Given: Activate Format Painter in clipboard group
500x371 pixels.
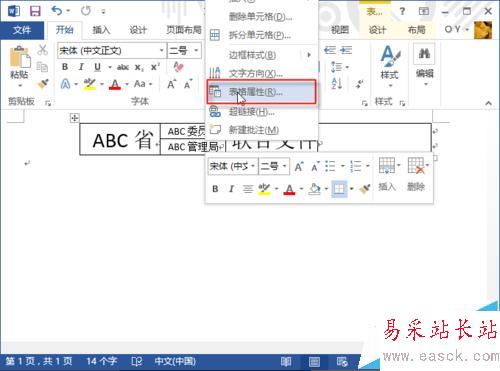Looking at the screenshot, I should pos(43,84).
